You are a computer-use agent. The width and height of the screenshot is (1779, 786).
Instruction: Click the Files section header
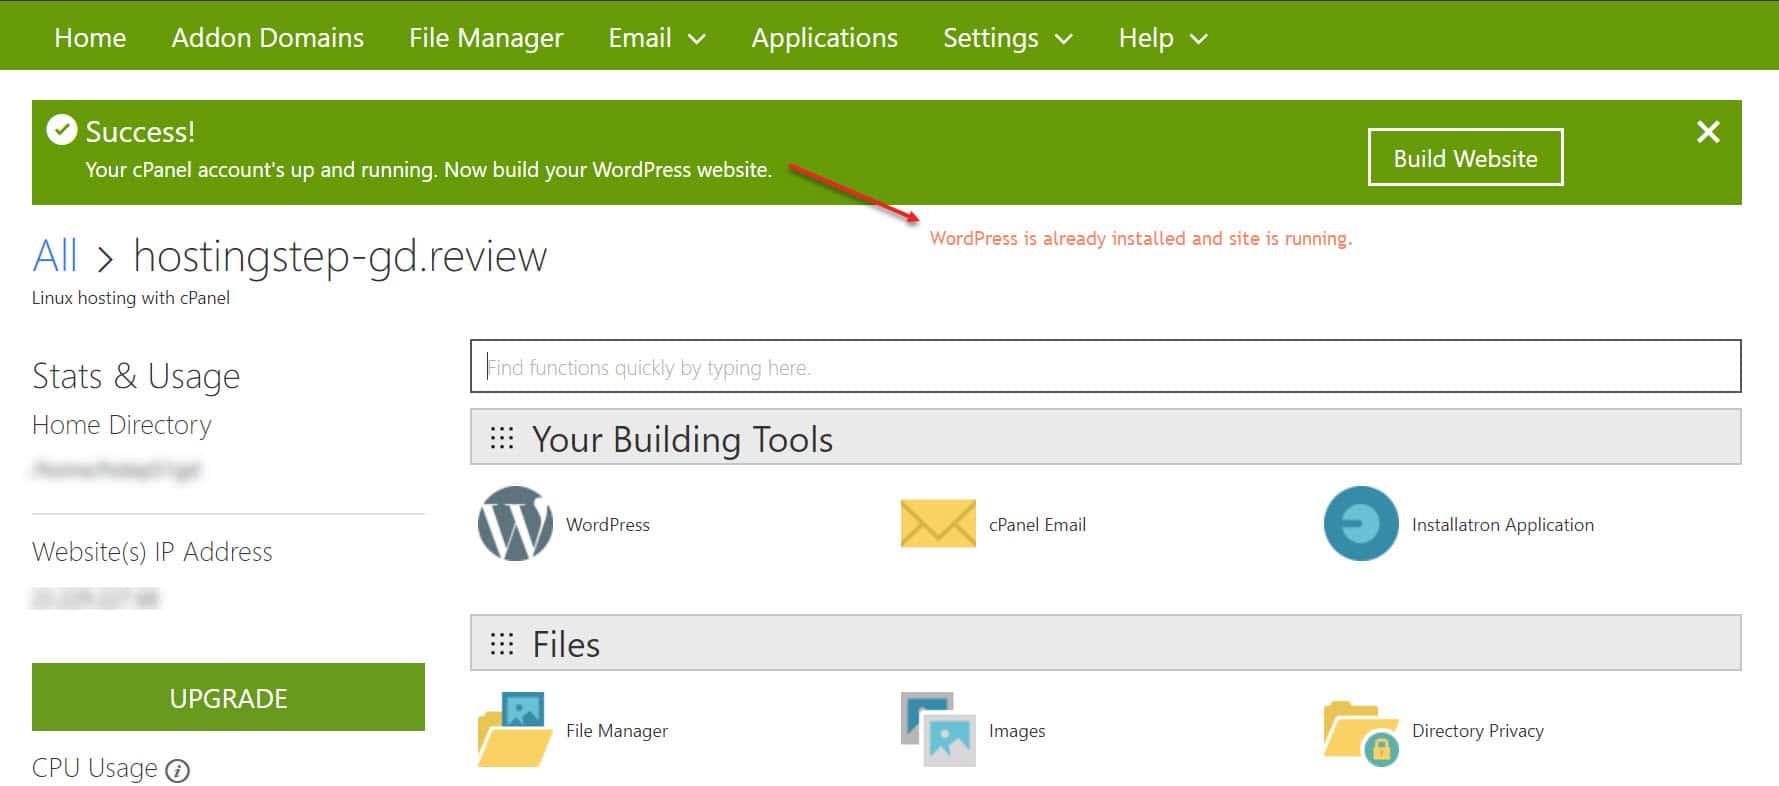[1106, 643]
